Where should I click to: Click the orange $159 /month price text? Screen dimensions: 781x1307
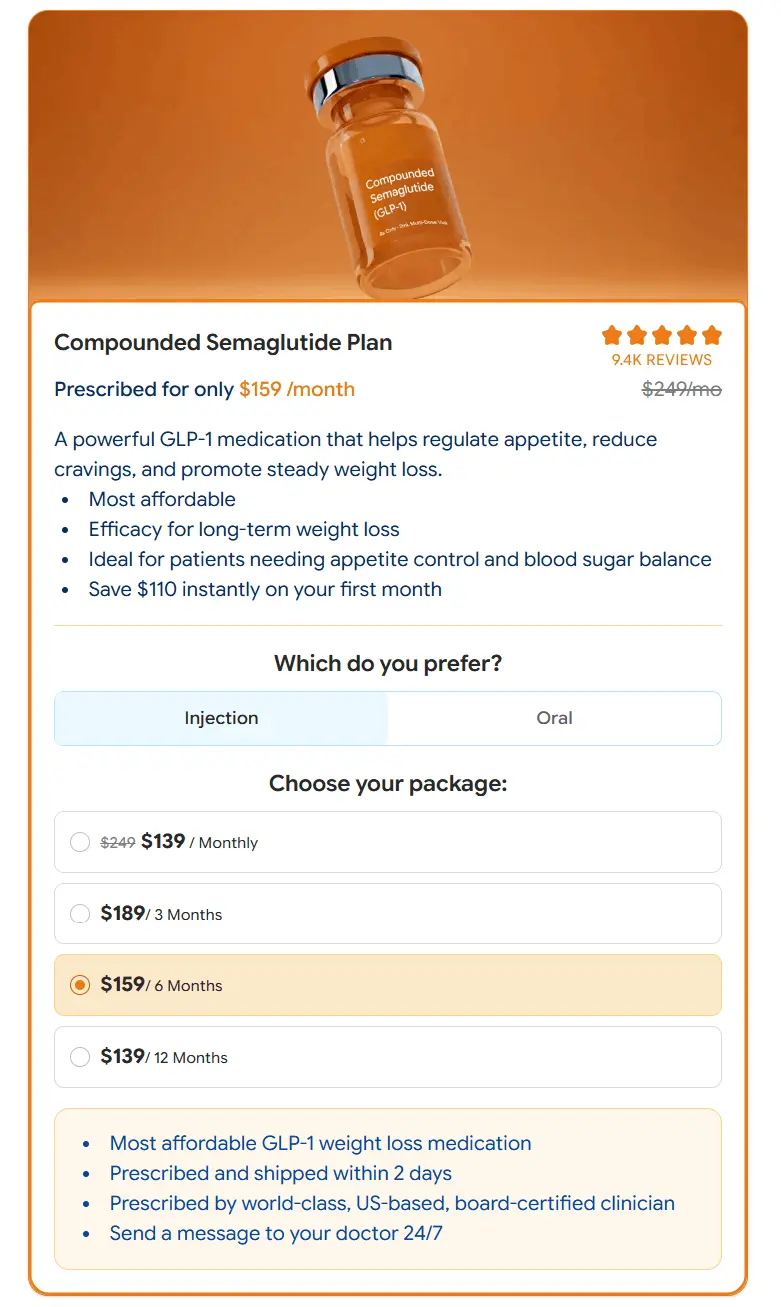point(297,389)
